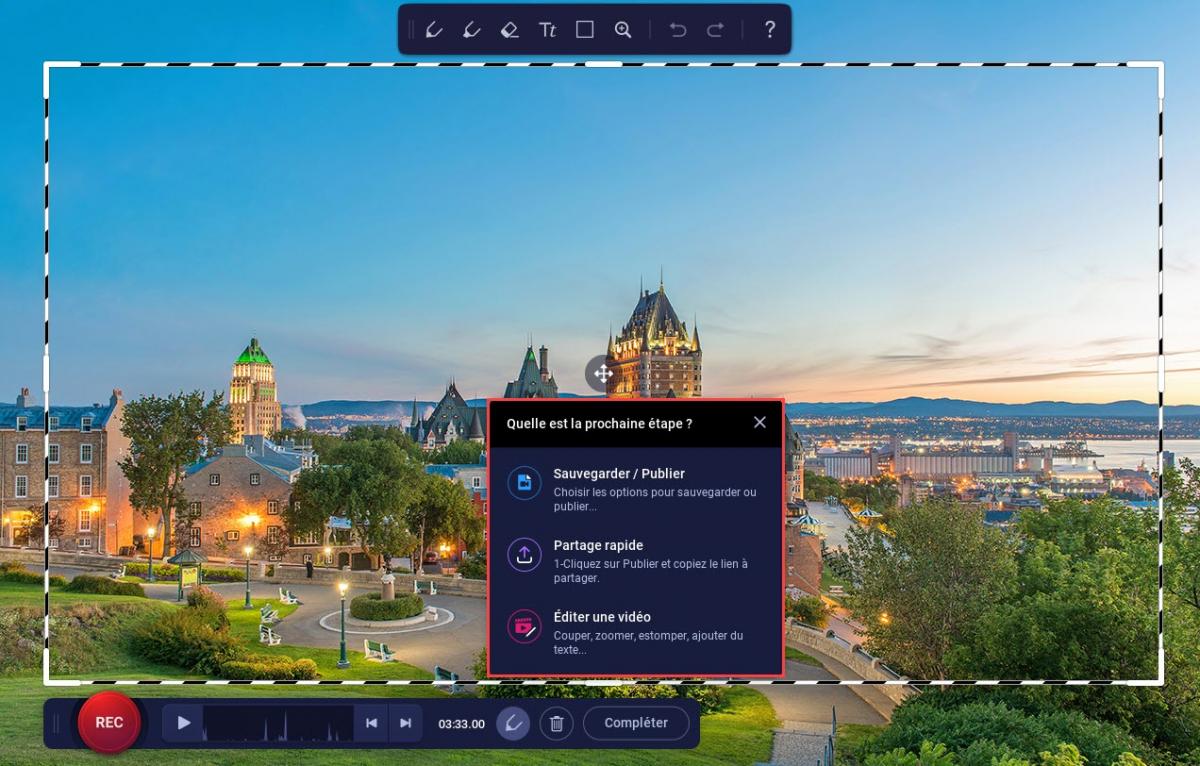Screen dimensions: 1200x766
Task: Redo the annotation
Action: (715, 30)
